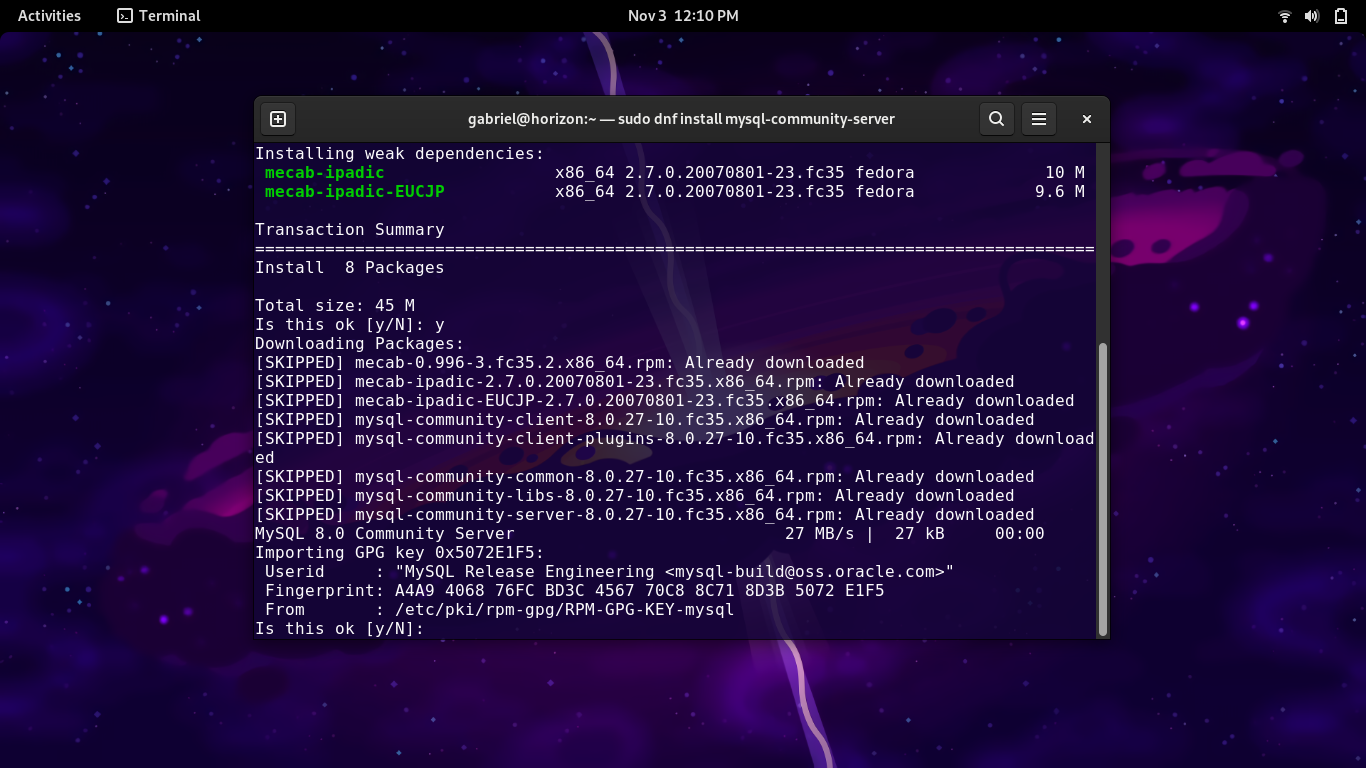Click the terminal's vertical scrollbar thumb
This screenshot has height=768, width=1366.
[1102, 488]
